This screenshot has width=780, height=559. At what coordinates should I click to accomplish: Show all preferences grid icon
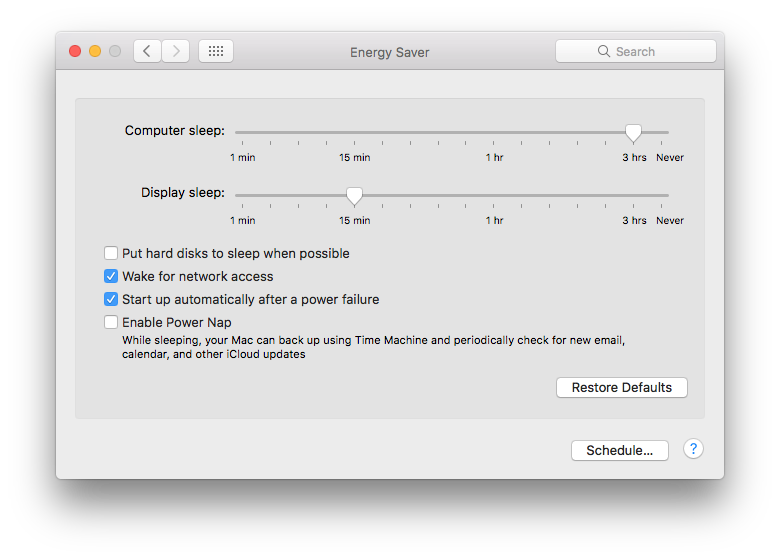[x=216, y=51]
